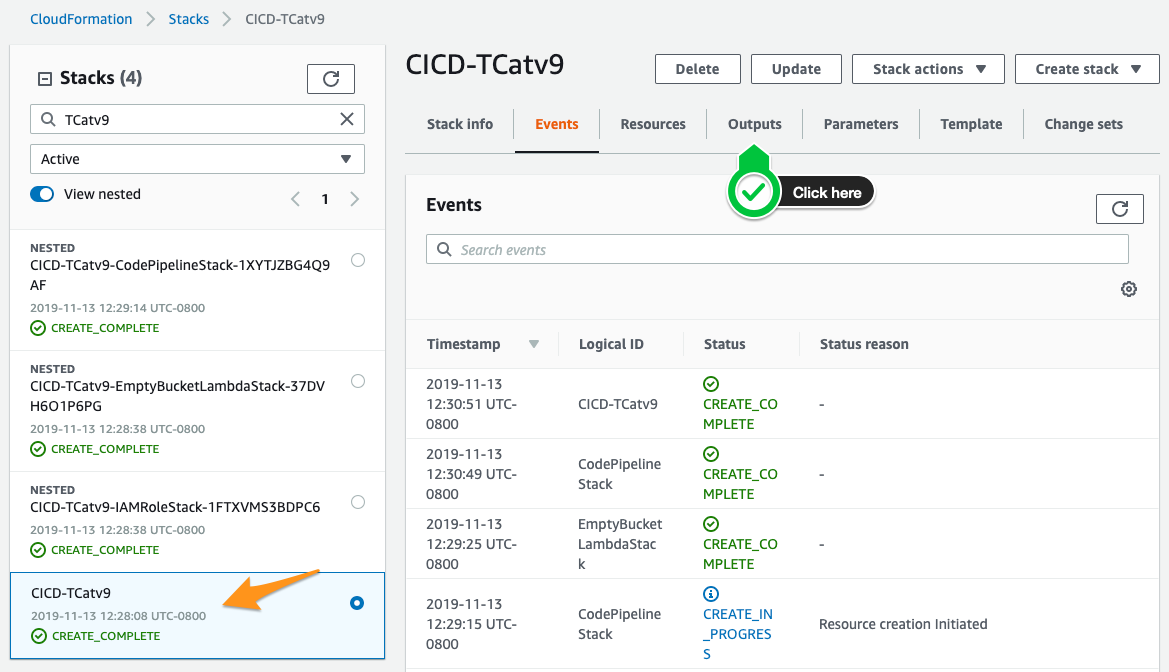This screenshot has width=1169, height=672.
Task: Open CICD-TCatv9-EmptyBucketLambdaStack nested stack
Action: coord(177,396)
